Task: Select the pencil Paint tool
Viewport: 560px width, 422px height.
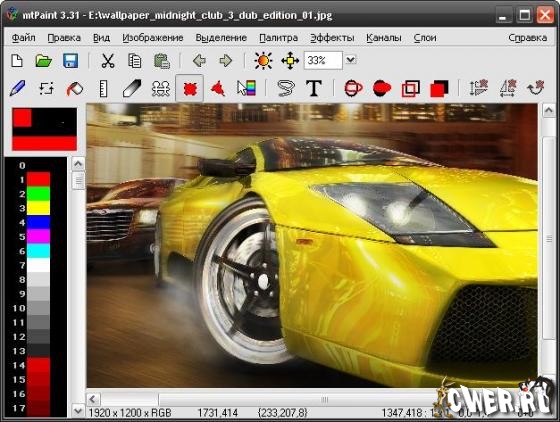Action: point(18,88)
